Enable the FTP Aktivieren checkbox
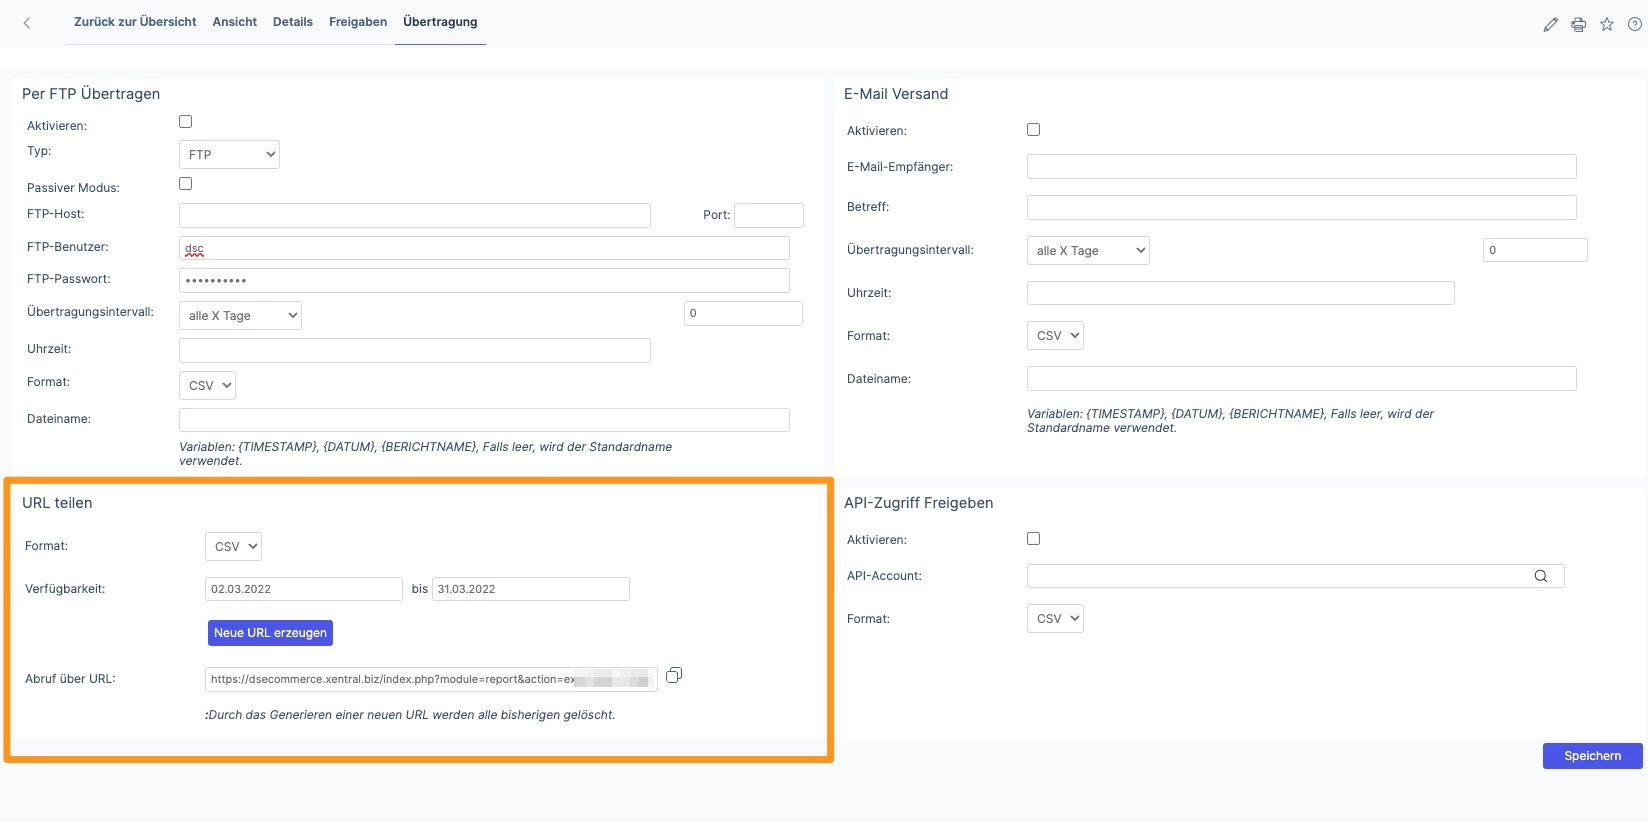The width and height of the screenshot is (1648, 822). point(185,121)
